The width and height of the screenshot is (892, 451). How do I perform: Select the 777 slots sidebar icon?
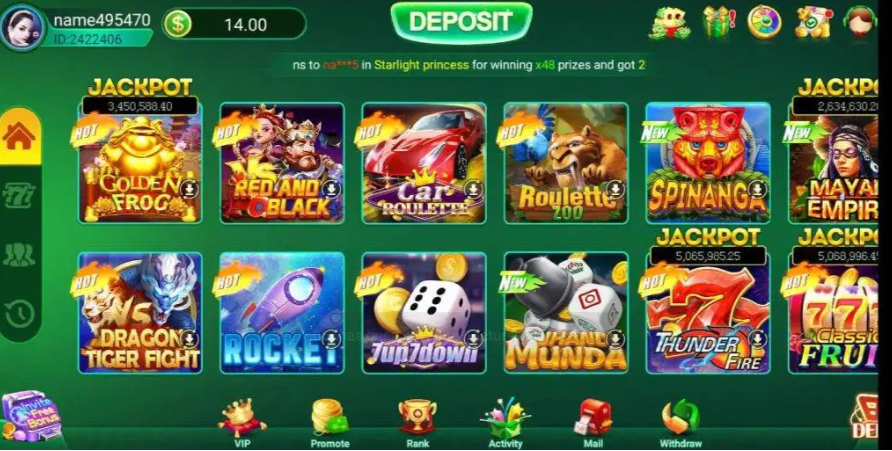pos(19,196)
